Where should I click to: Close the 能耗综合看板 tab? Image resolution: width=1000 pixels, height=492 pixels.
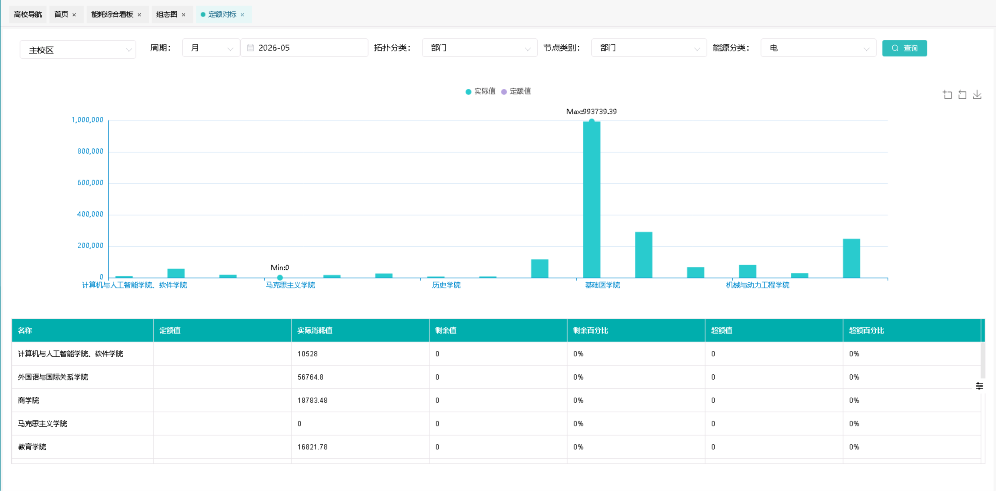click(x=139, y=14)
